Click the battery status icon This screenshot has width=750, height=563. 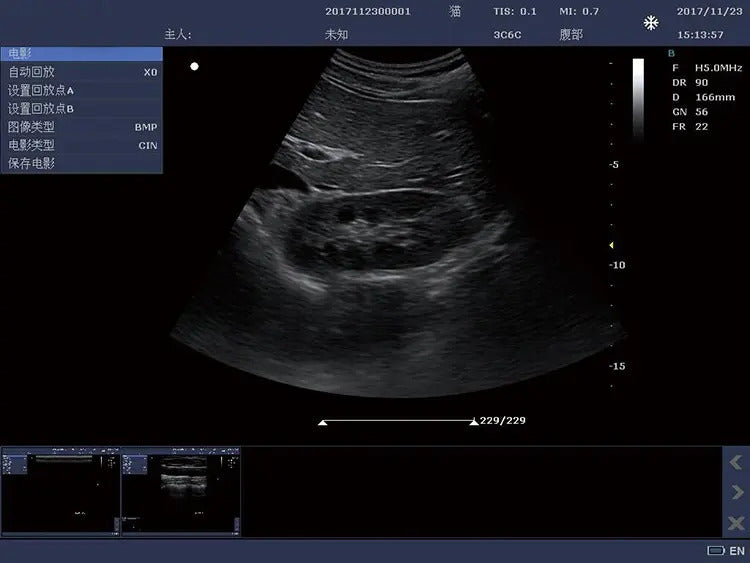point(715,551)
